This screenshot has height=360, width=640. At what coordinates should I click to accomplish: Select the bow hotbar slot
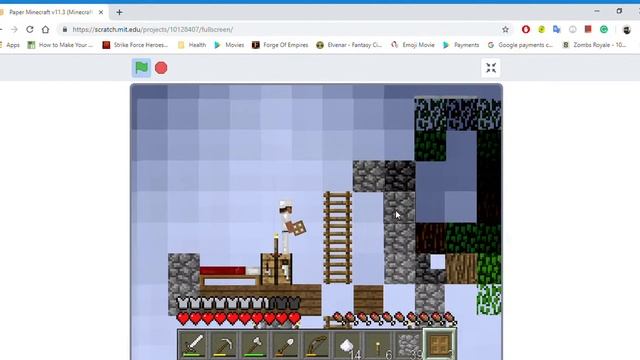pos(317,345)
